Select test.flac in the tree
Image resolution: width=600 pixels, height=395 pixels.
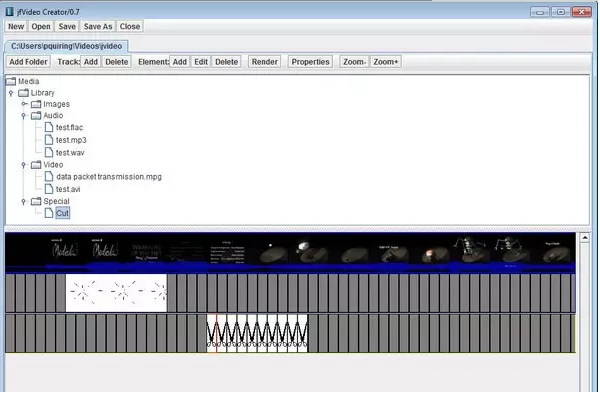(x=70, y=127)
